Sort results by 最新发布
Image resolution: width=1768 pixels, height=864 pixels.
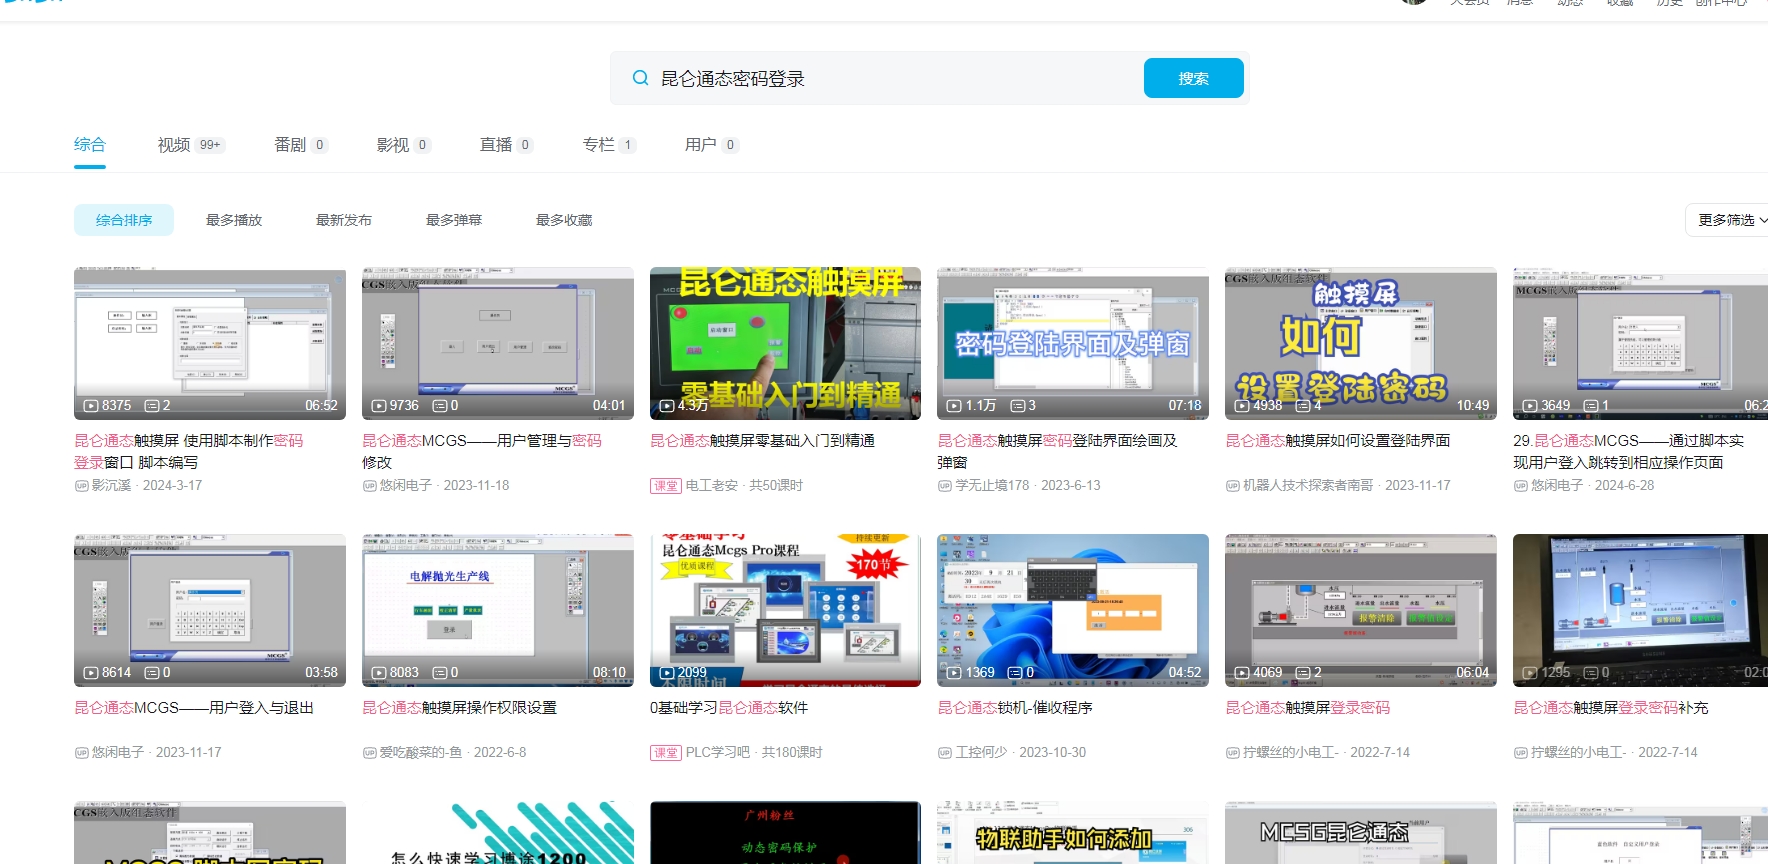[344, 220]
